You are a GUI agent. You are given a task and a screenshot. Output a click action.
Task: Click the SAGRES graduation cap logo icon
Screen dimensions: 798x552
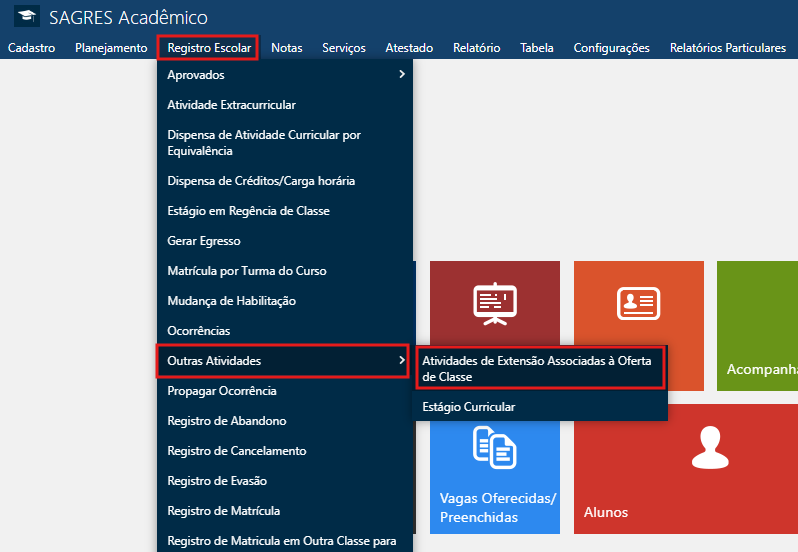tap(26, 16)
